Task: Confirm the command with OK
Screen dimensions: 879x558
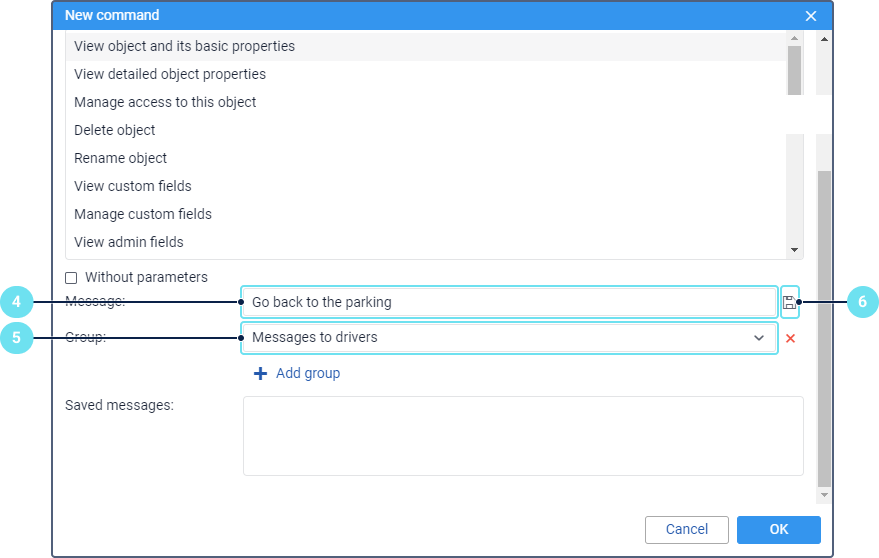Action: [779, 529]
